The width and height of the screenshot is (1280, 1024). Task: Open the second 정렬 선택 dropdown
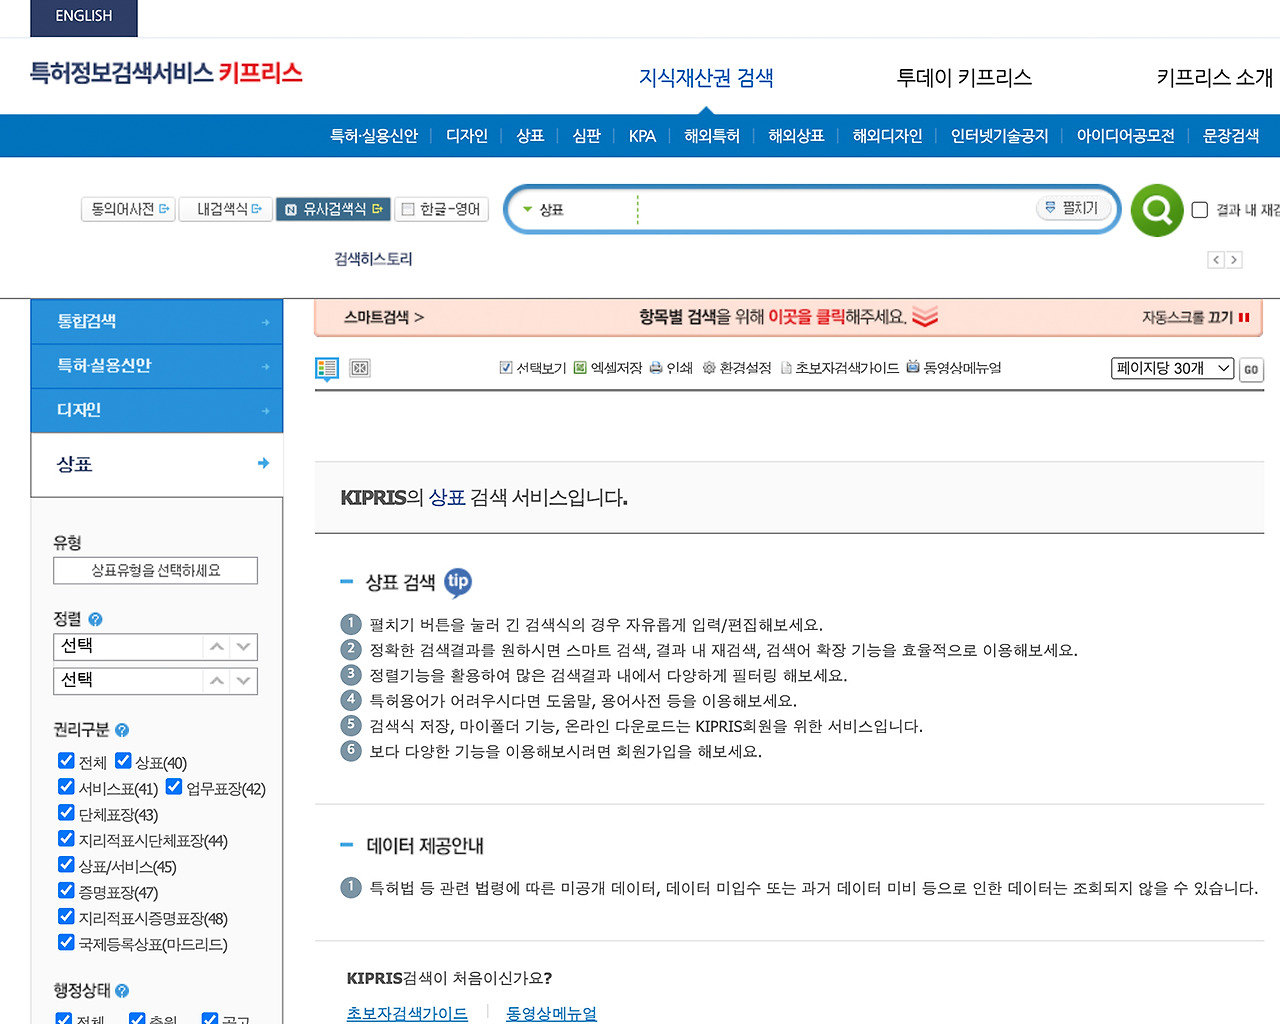[x=155, y=681]
